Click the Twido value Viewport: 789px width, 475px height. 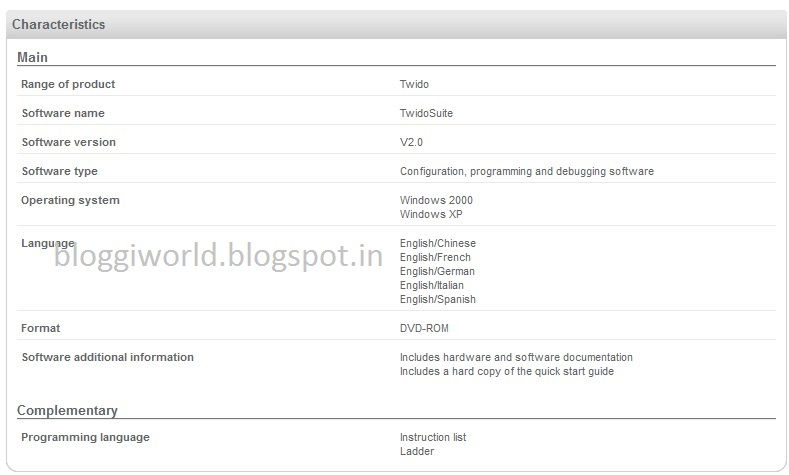[414, 84]
